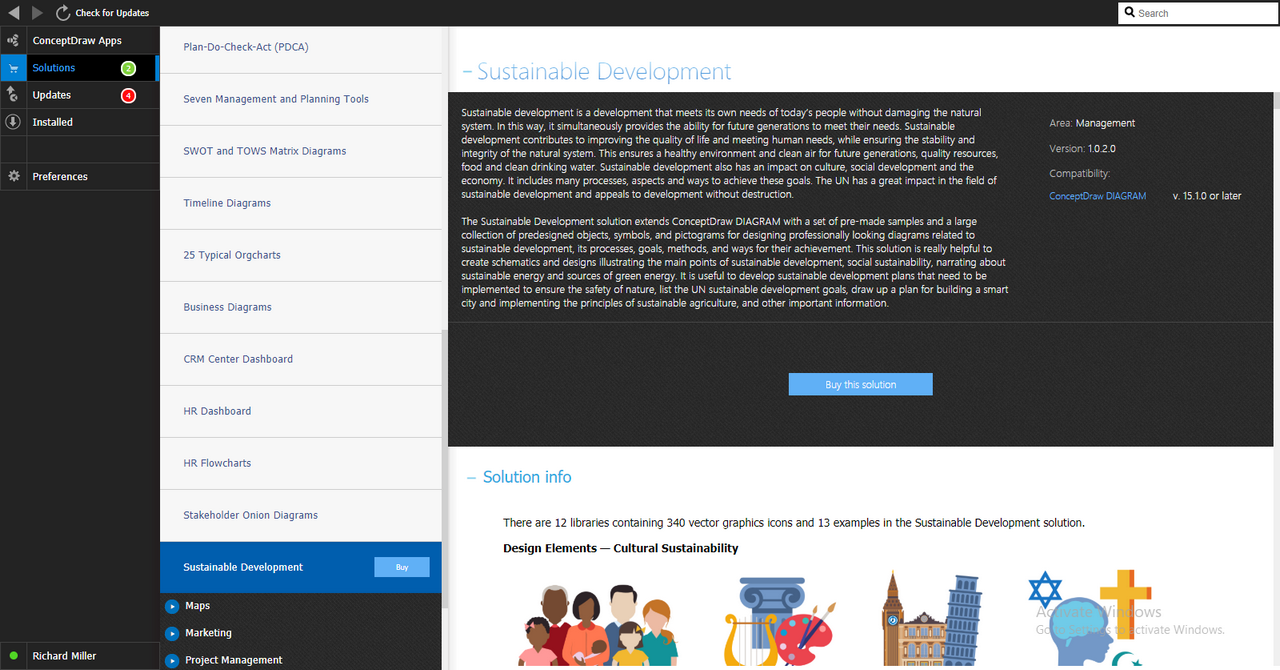Click the green status dot beside Richard Miller
1280x670 pixels.
coord(13,656)
